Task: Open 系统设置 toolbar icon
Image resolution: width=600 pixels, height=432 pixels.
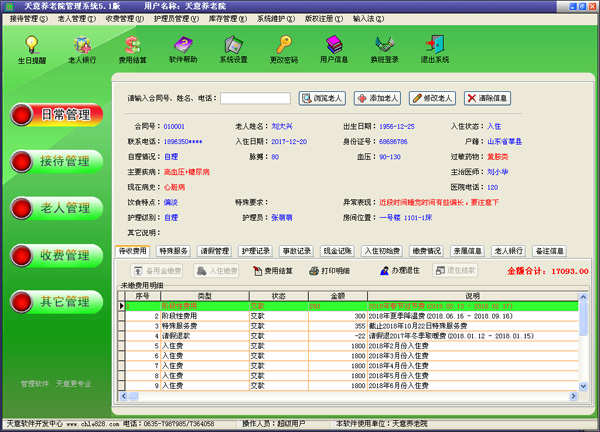Action: pos(233,47)
